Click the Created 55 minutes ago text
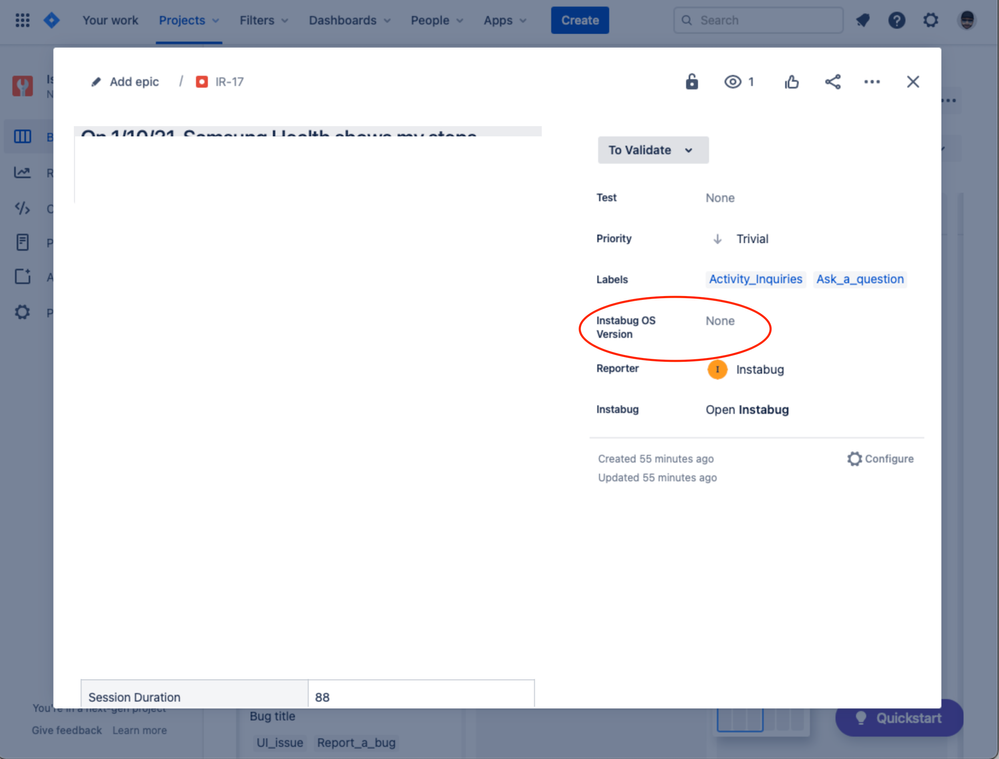 656,459
